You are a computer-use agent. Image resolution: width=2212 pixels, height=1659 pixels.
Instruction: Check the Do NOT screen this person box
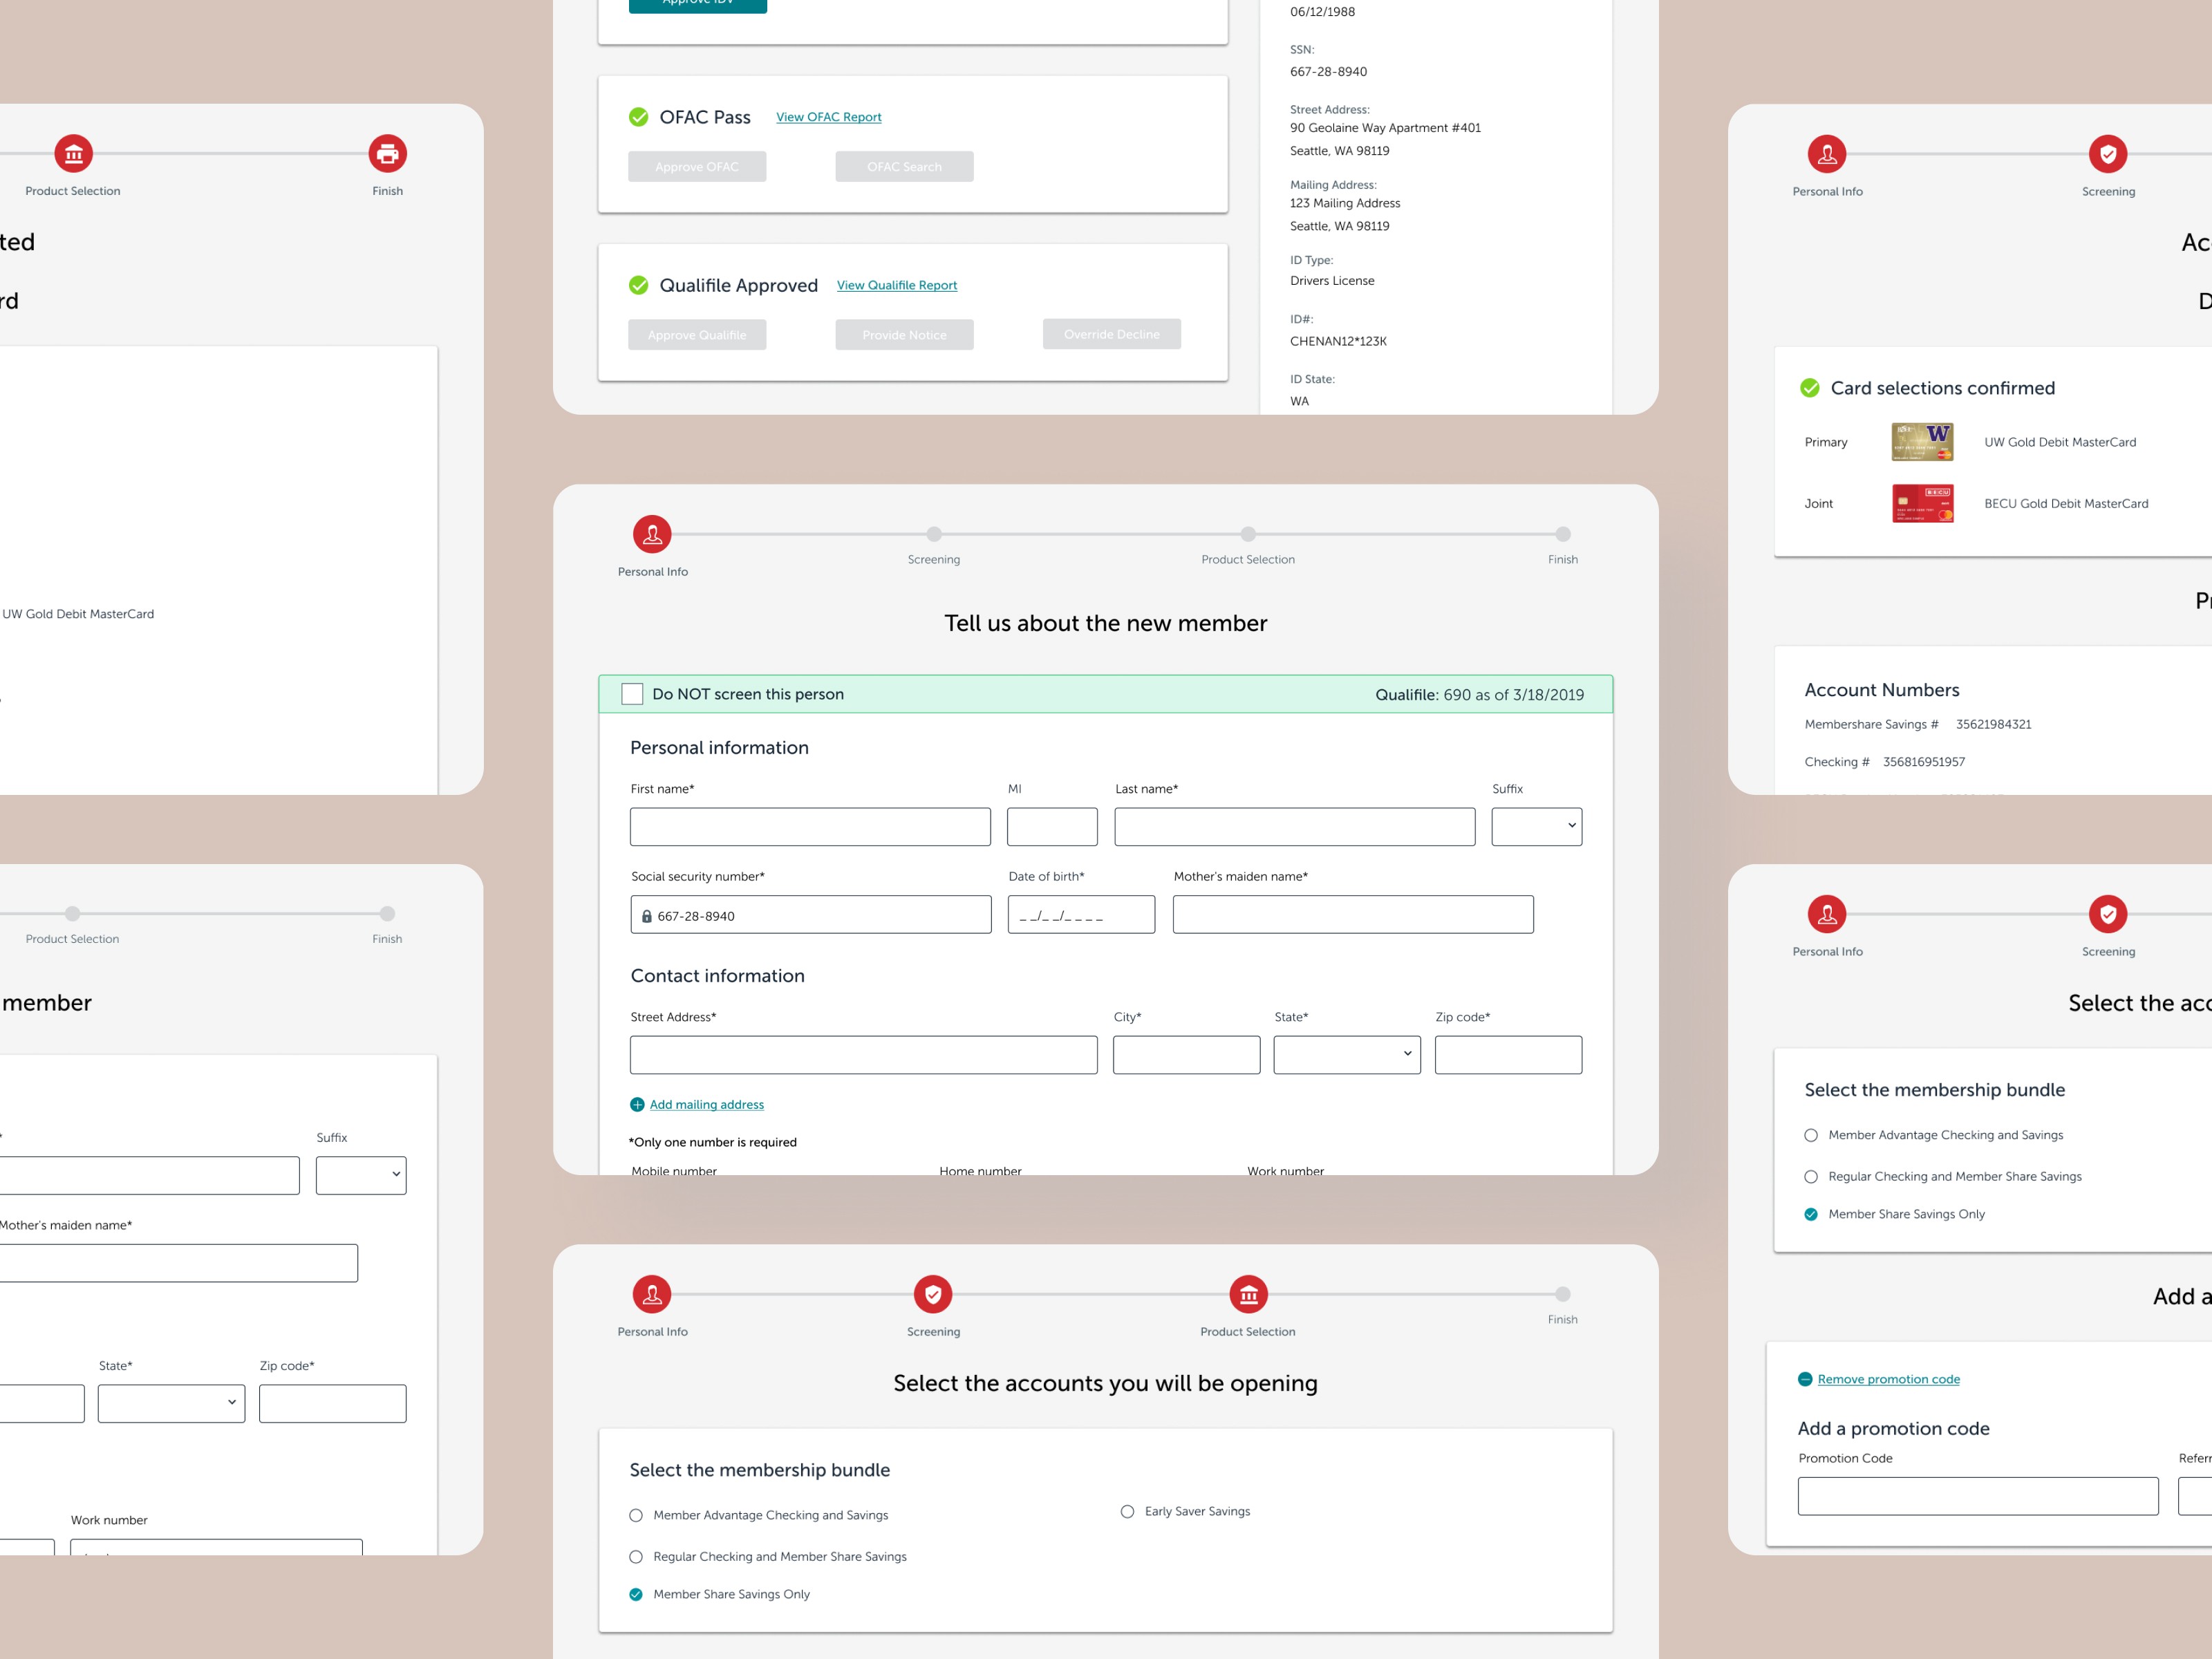[x=632, y=694]
